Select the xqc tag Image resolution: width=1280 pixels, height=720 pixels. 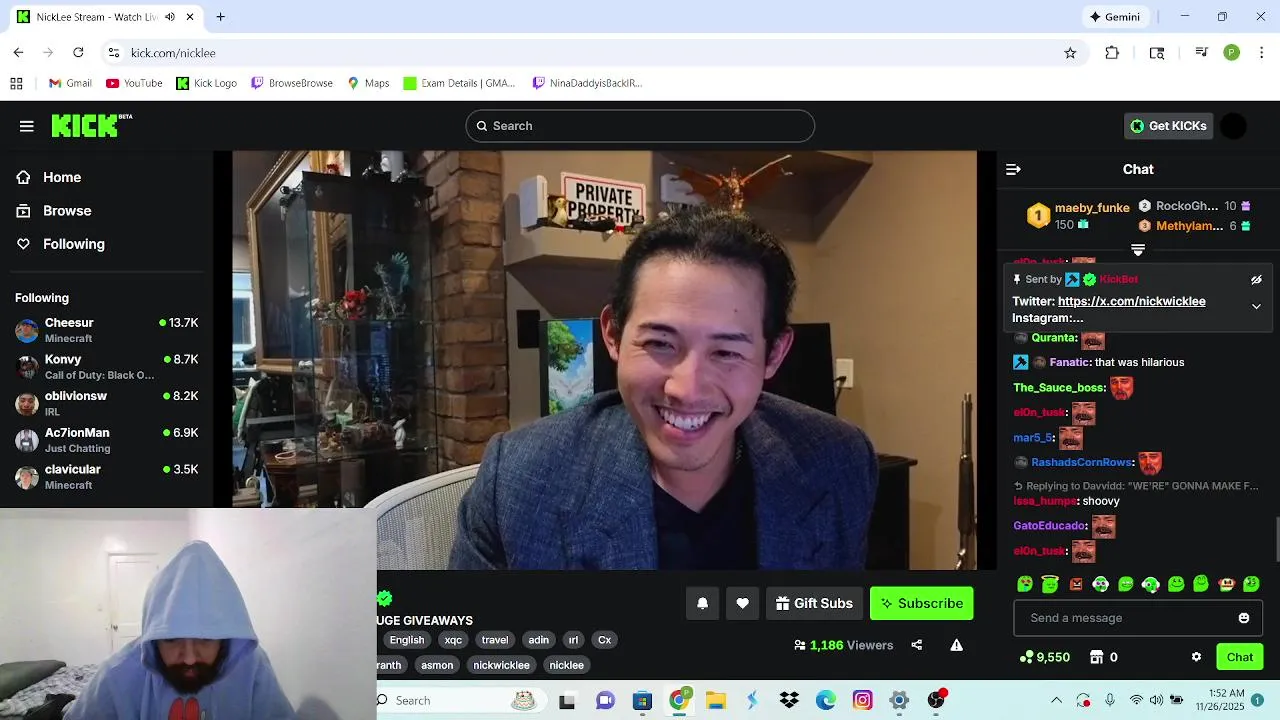point(453,640)
